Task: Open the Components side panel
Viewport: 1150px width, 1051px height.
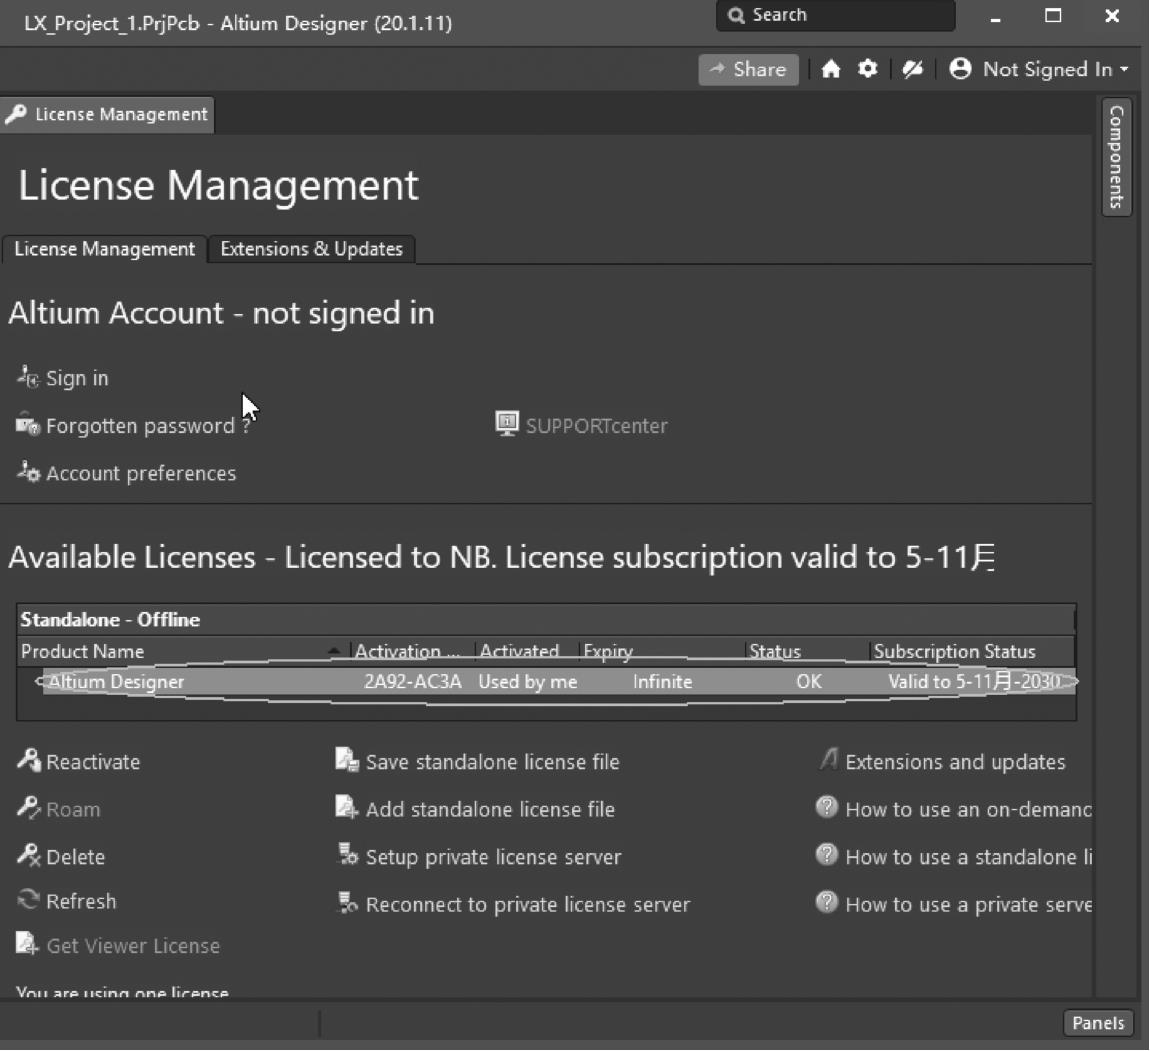Action: coord(1116,157)
